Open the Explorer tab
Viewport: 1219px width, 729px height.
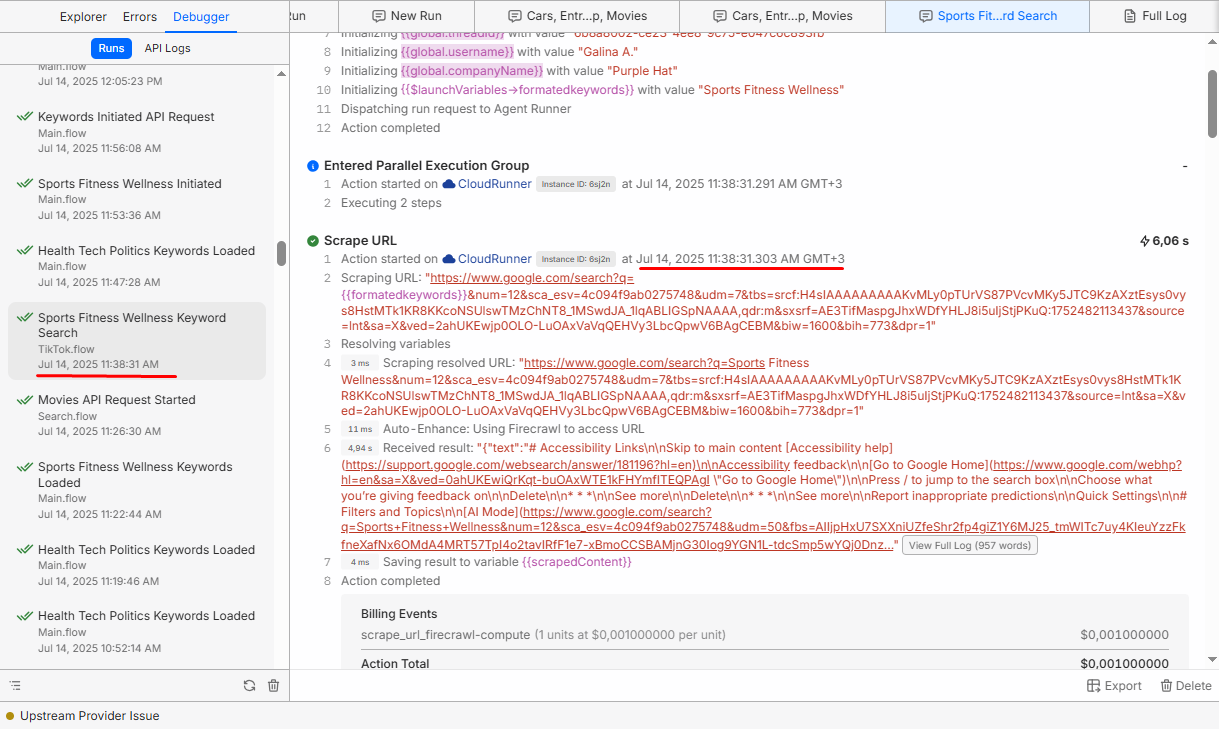pos(83,17)
